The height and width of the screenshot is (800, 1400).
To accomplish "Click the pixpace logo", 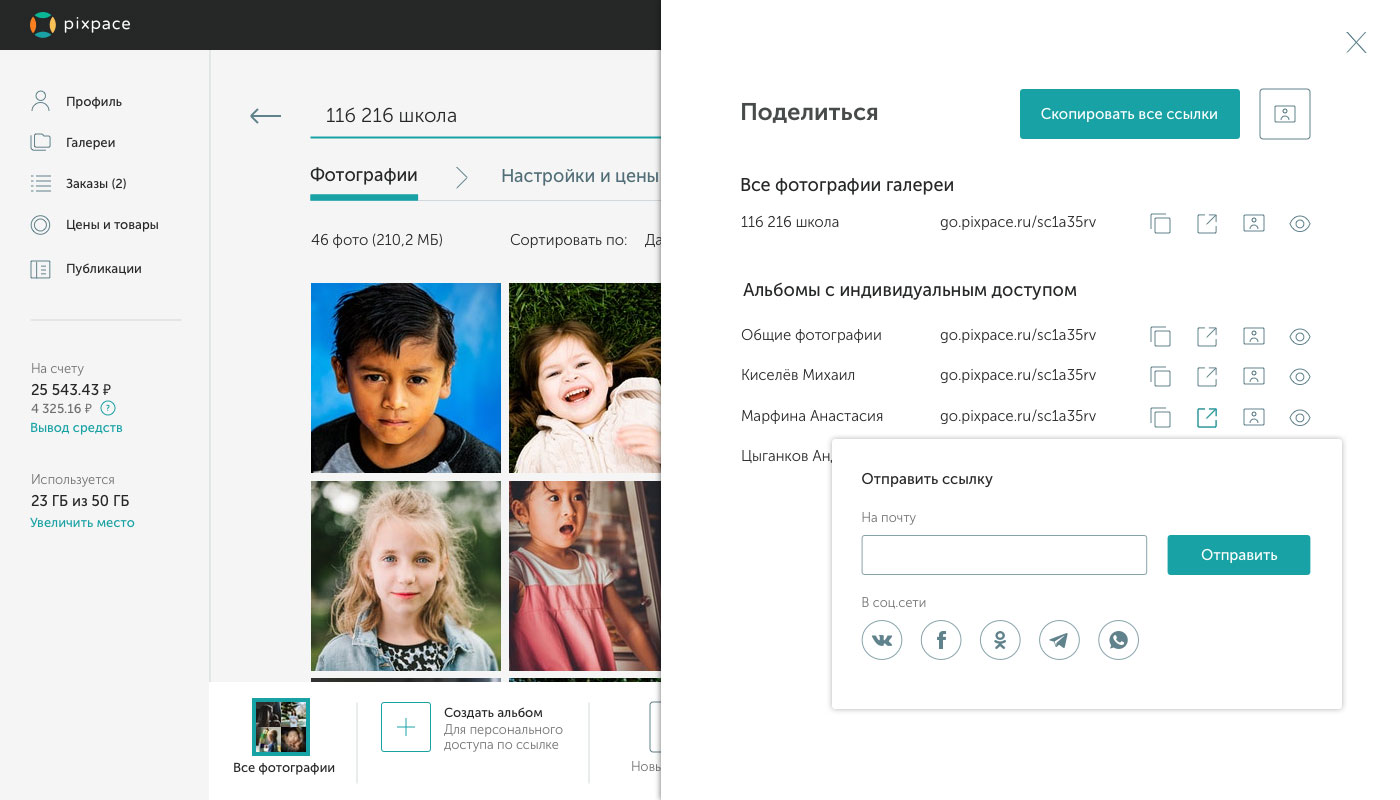I will [x=80, y=24].
